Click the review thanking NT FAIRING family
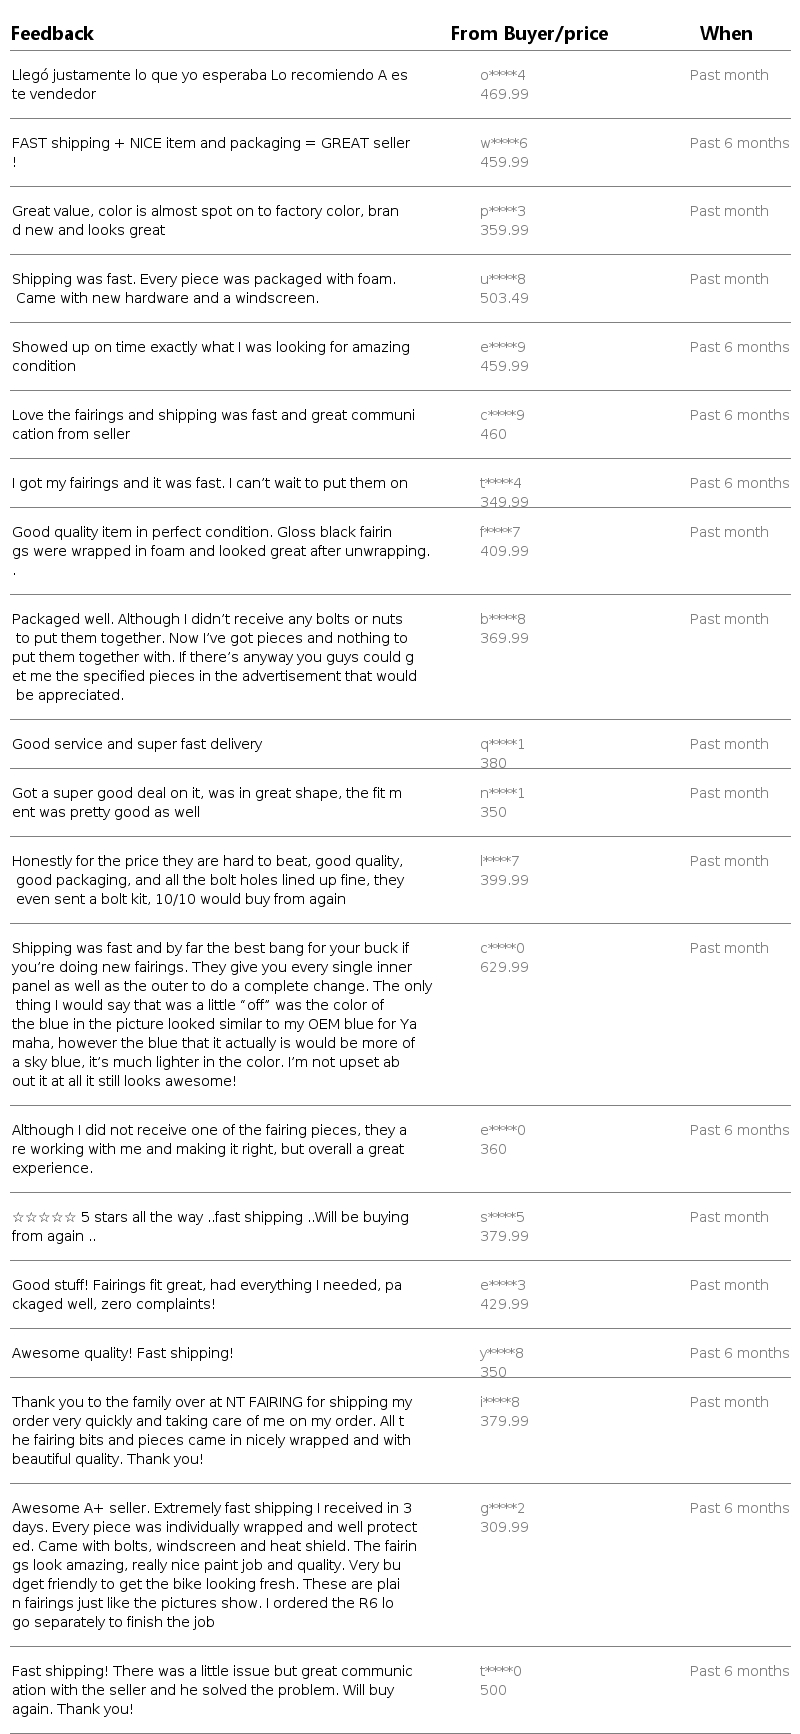 coord(212,1430)
